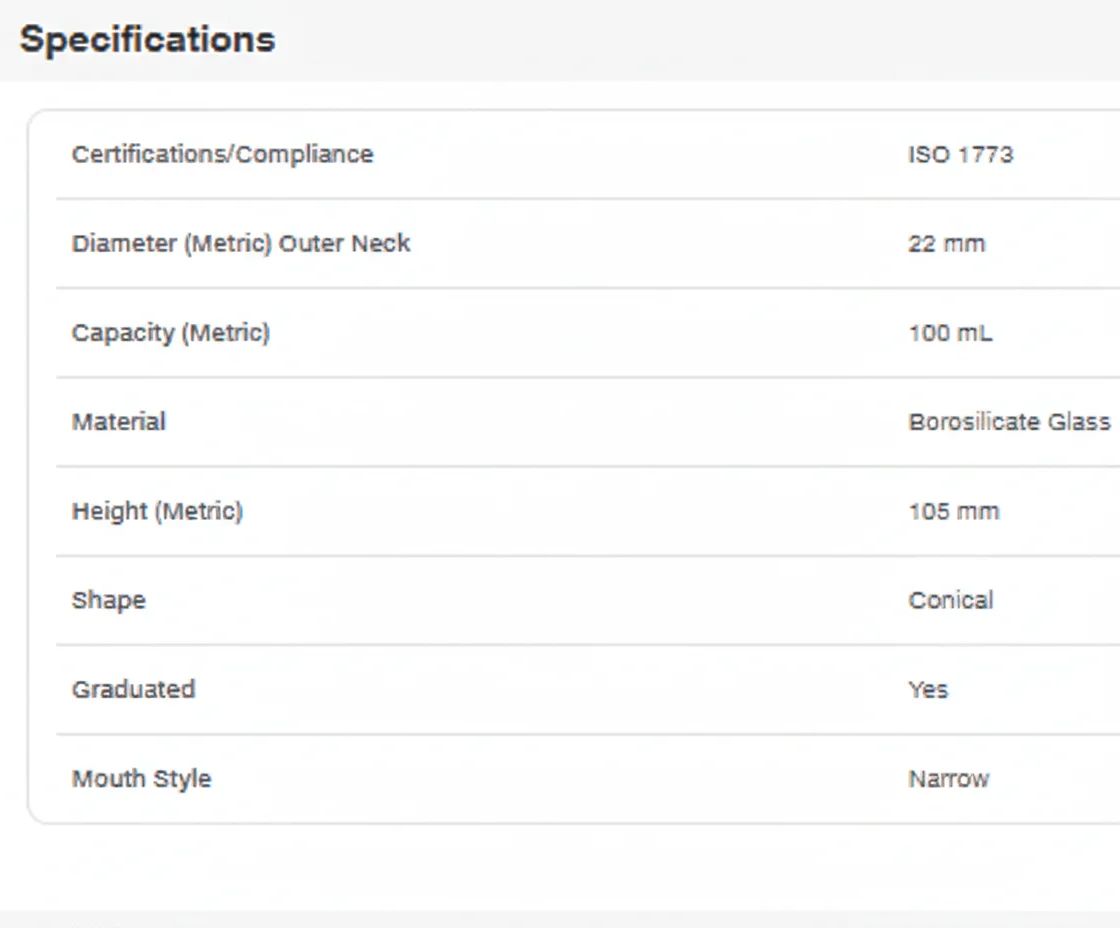Select the Yes value for Graduated
The image size is (1120, 928).
coord(928,690)
